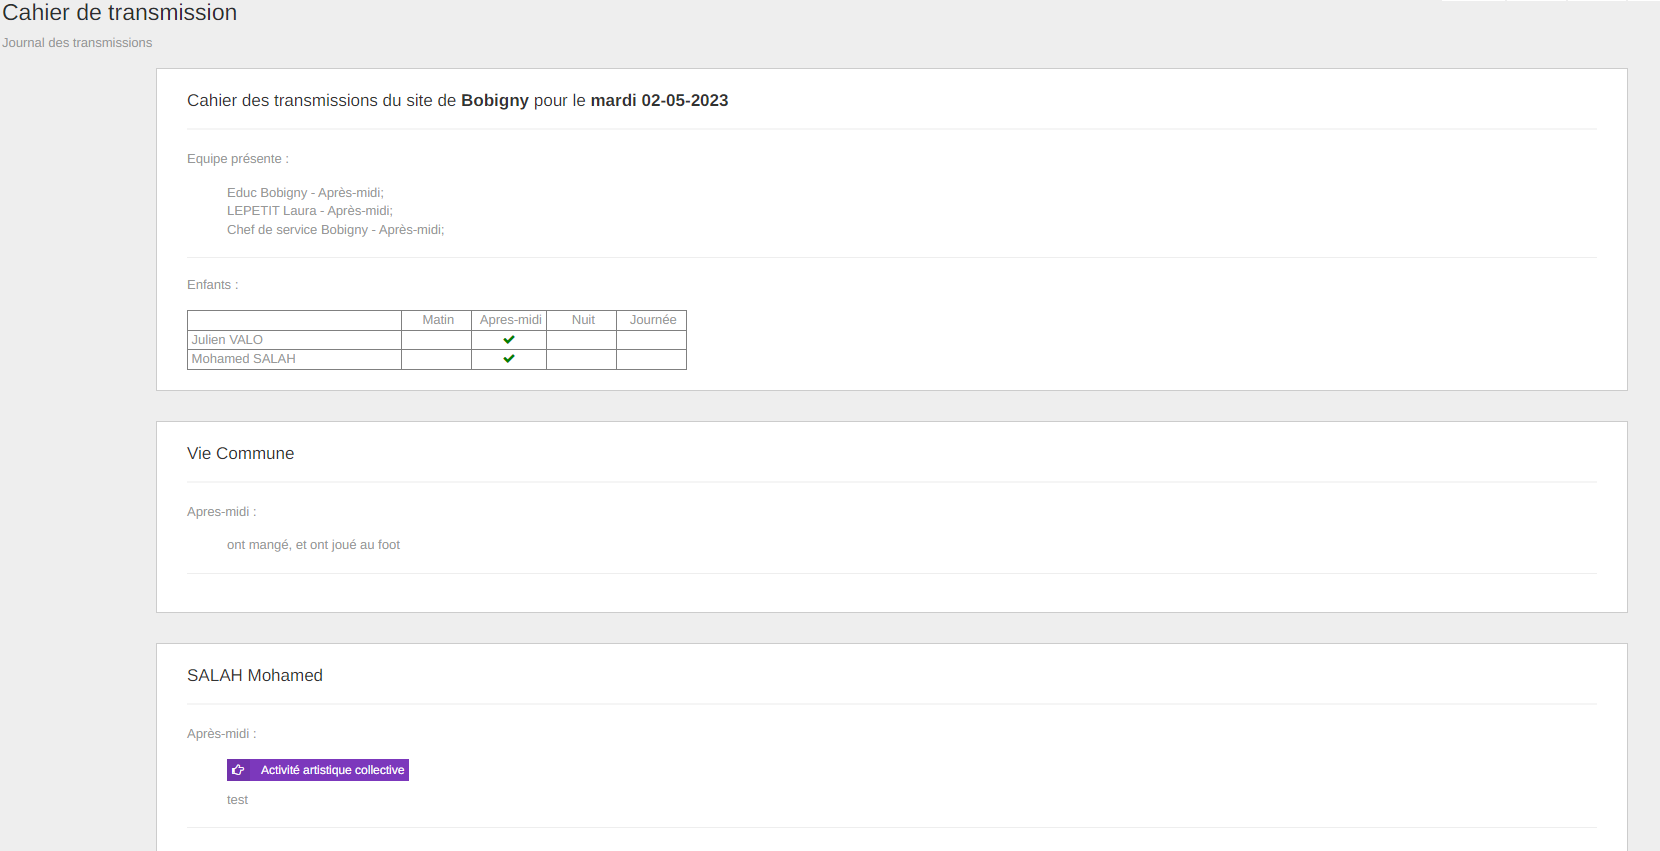Click Mohamed SALAH's green Apres-midi checkmark
Screen dimensions: 1660x851
[509, 359]
